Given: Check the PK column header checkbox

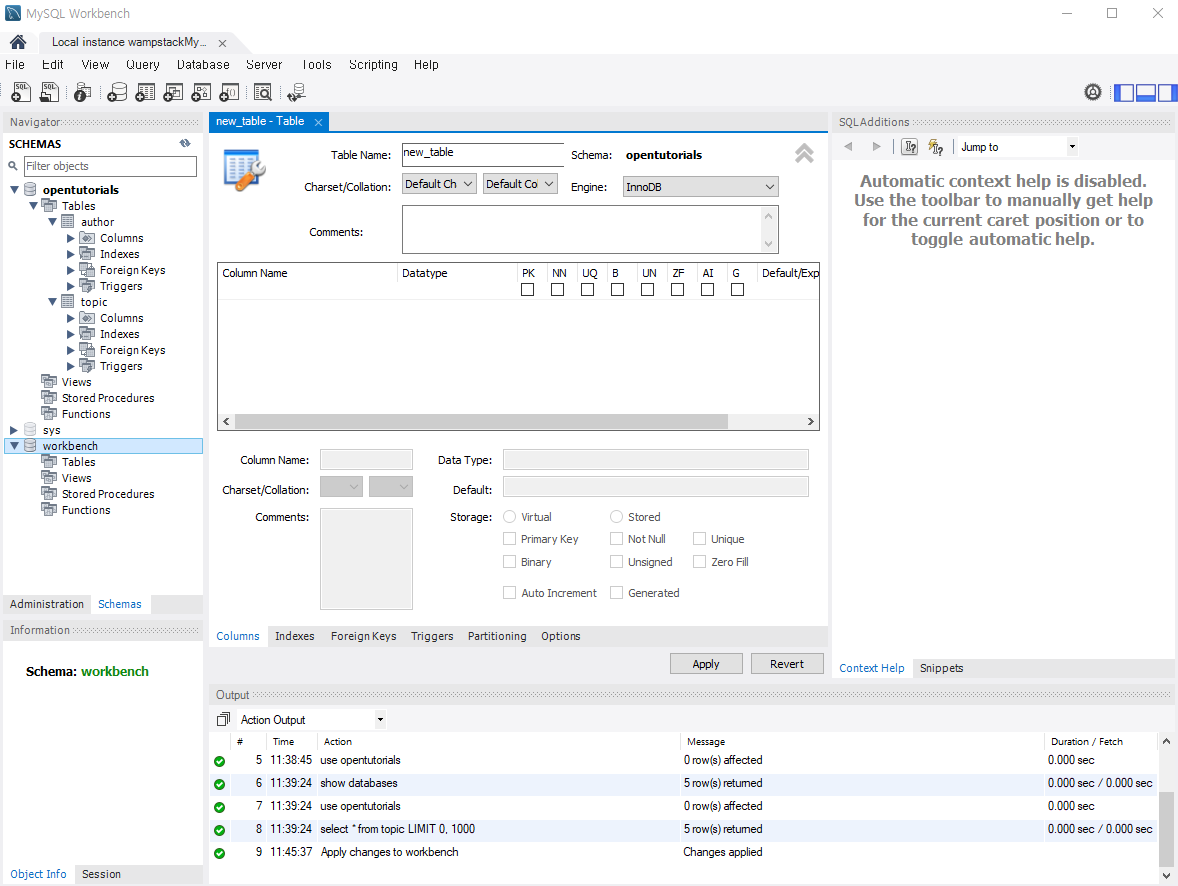Looking at the screenshot, I should coord(527,289).
